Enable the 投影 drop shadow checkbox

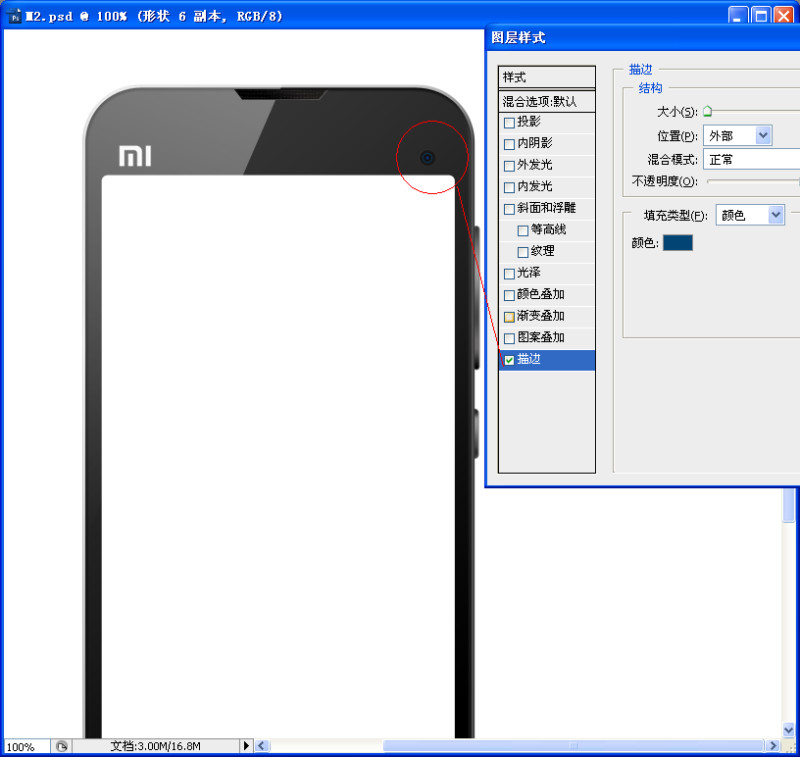click(509, 123)
